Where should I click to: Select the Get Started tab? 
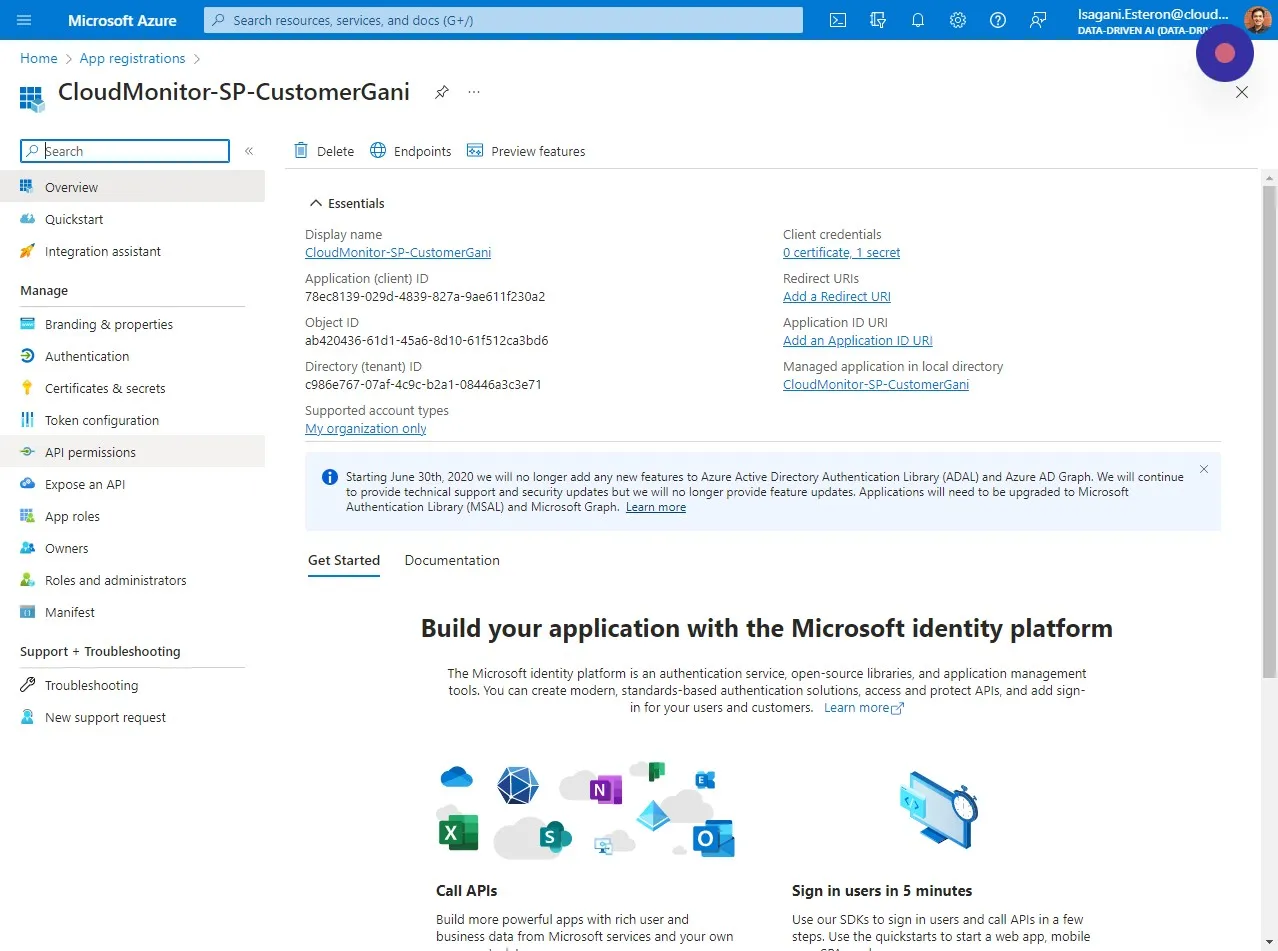tap(344, 560)
